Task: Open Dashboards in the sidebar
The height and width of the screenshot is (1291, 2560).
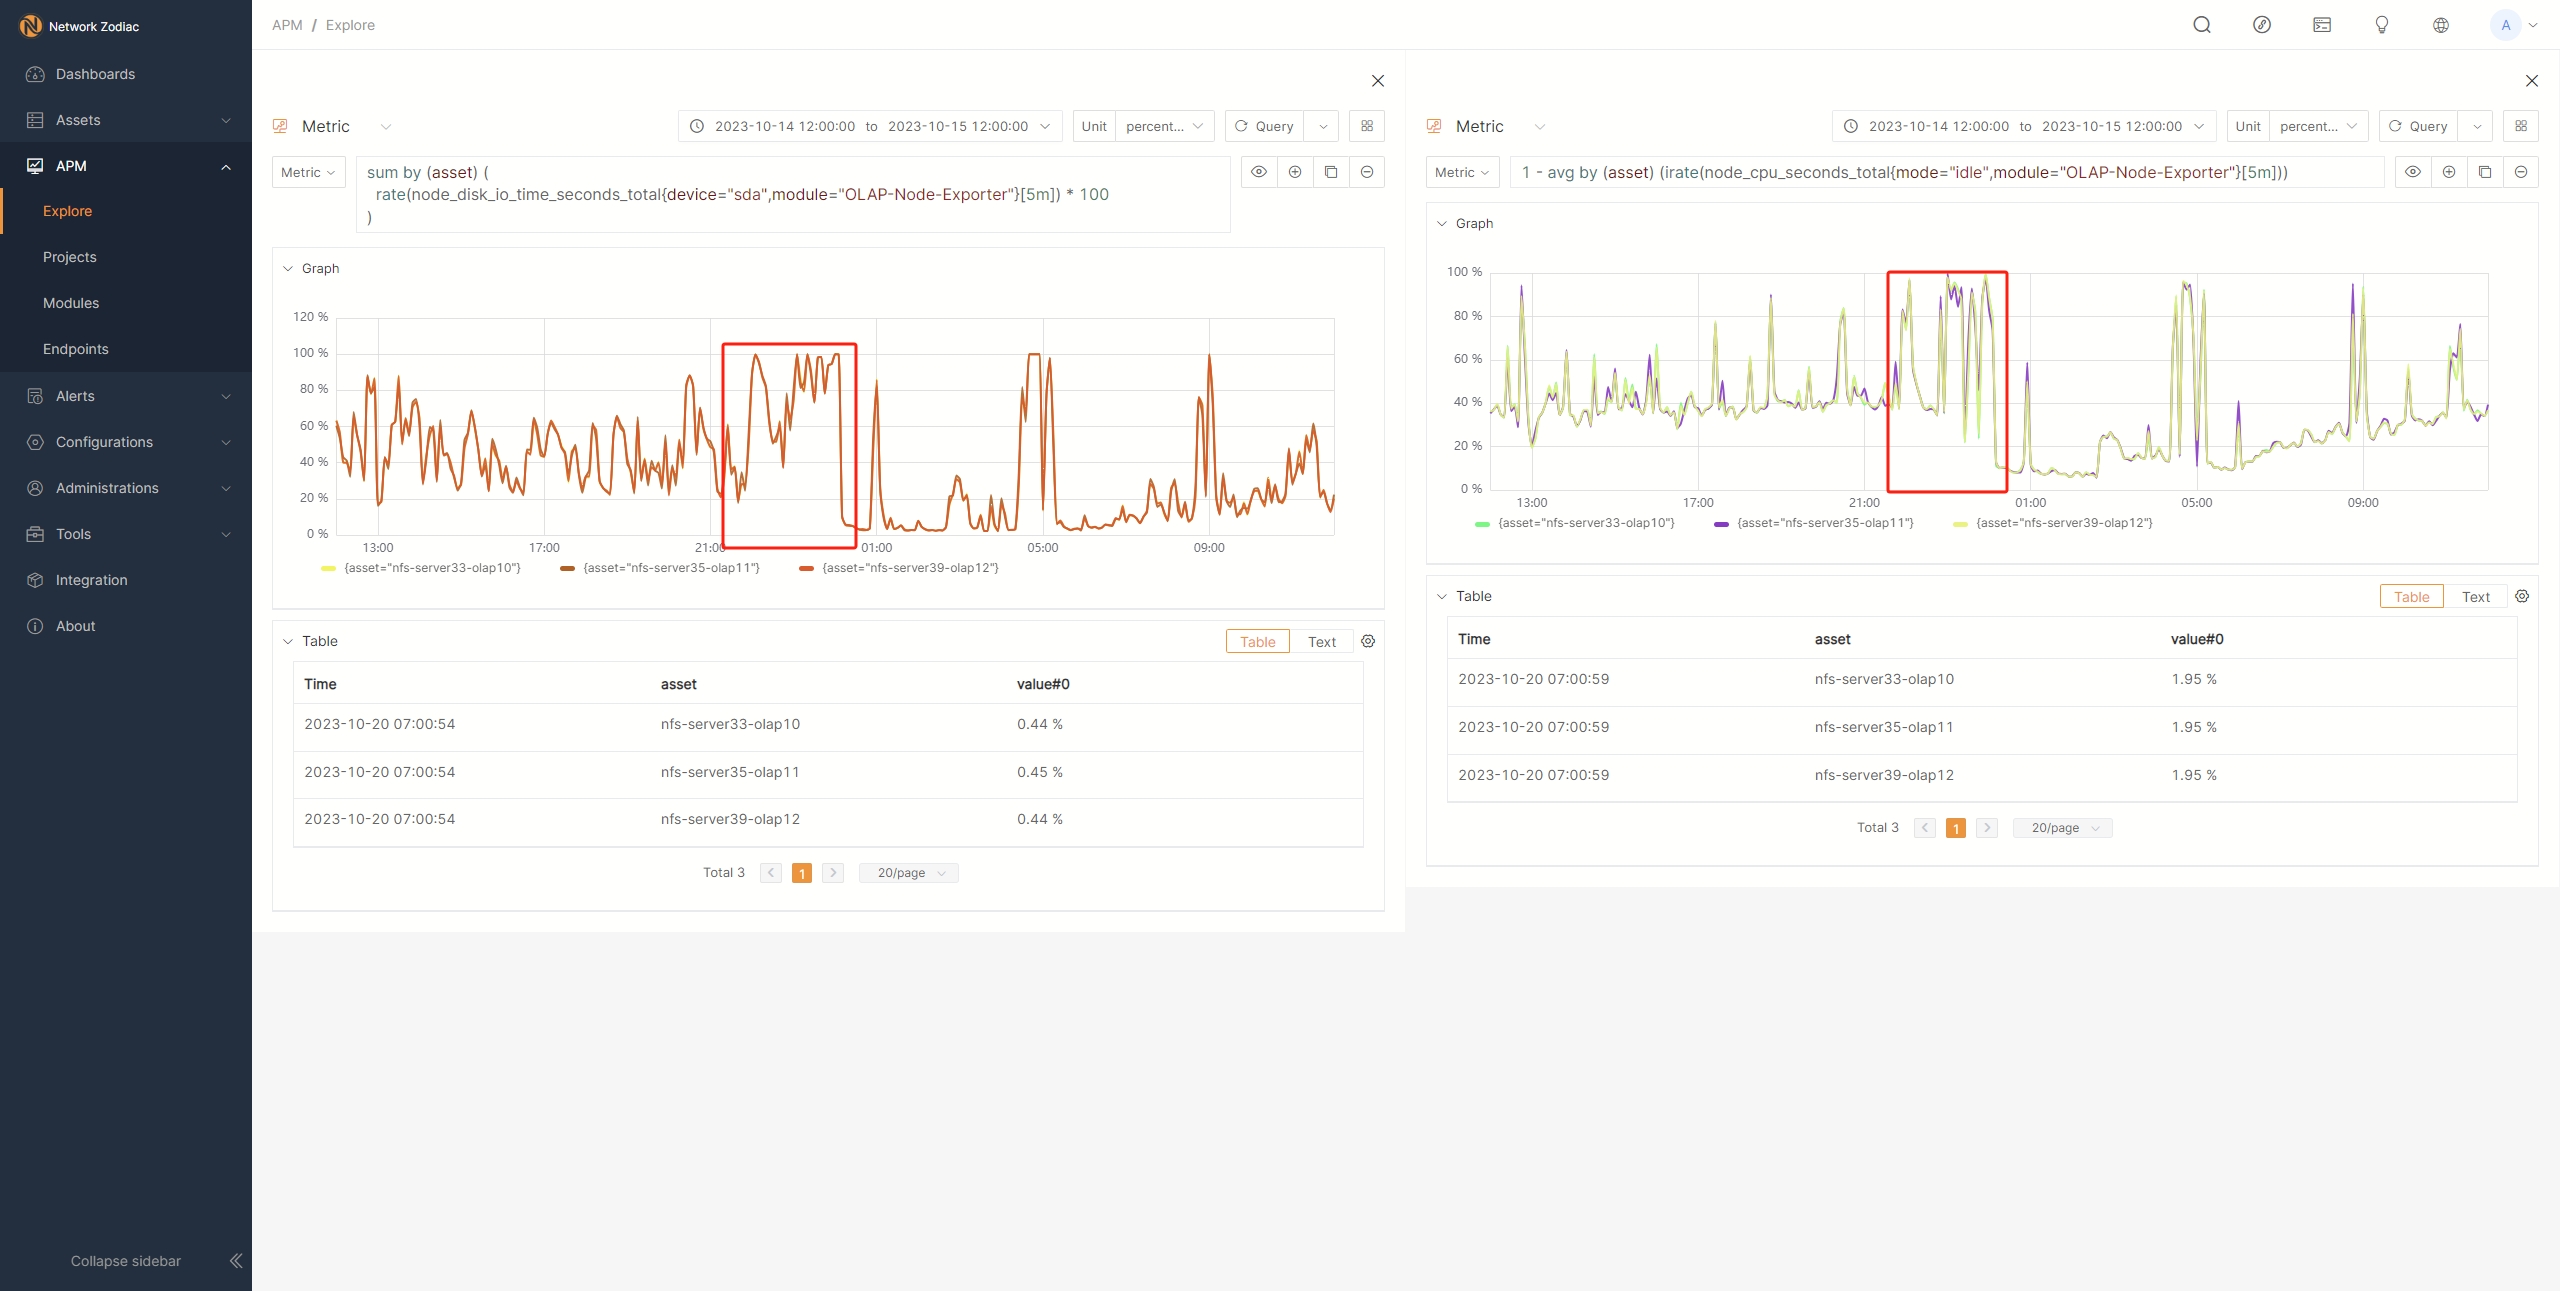Action: point(95,74)
